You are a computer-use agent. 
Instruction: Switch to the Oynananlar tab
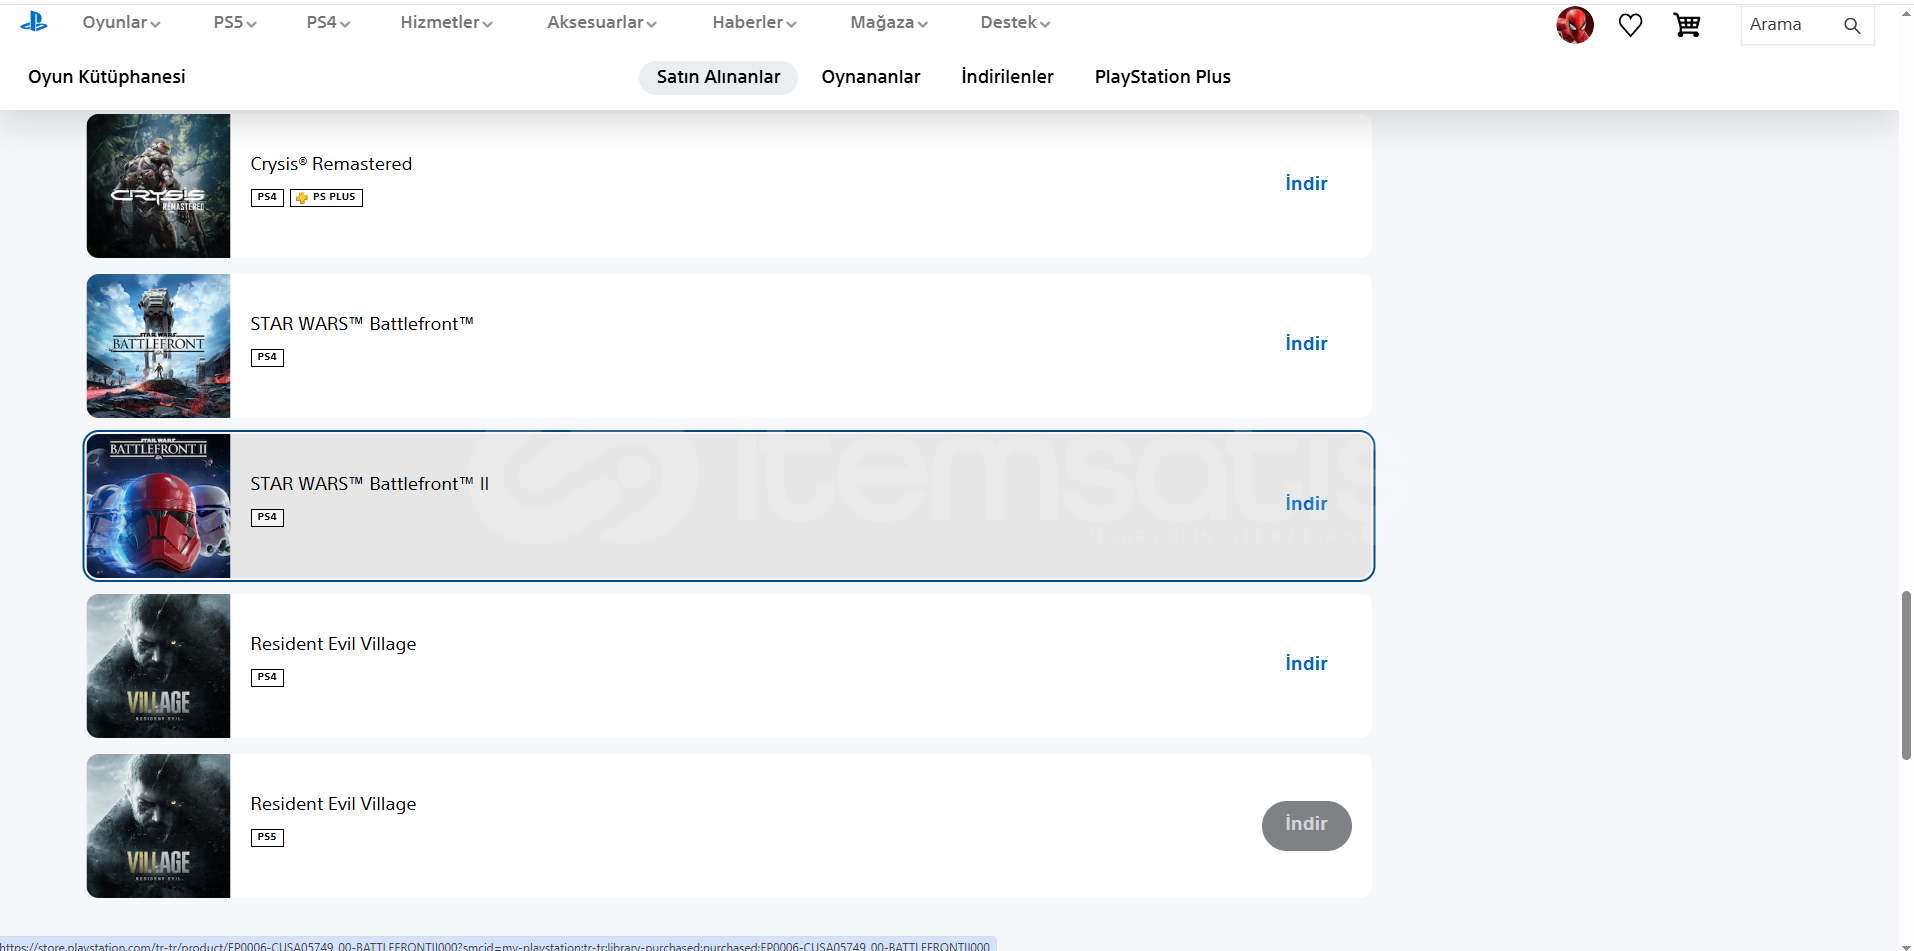pos(871,77)
